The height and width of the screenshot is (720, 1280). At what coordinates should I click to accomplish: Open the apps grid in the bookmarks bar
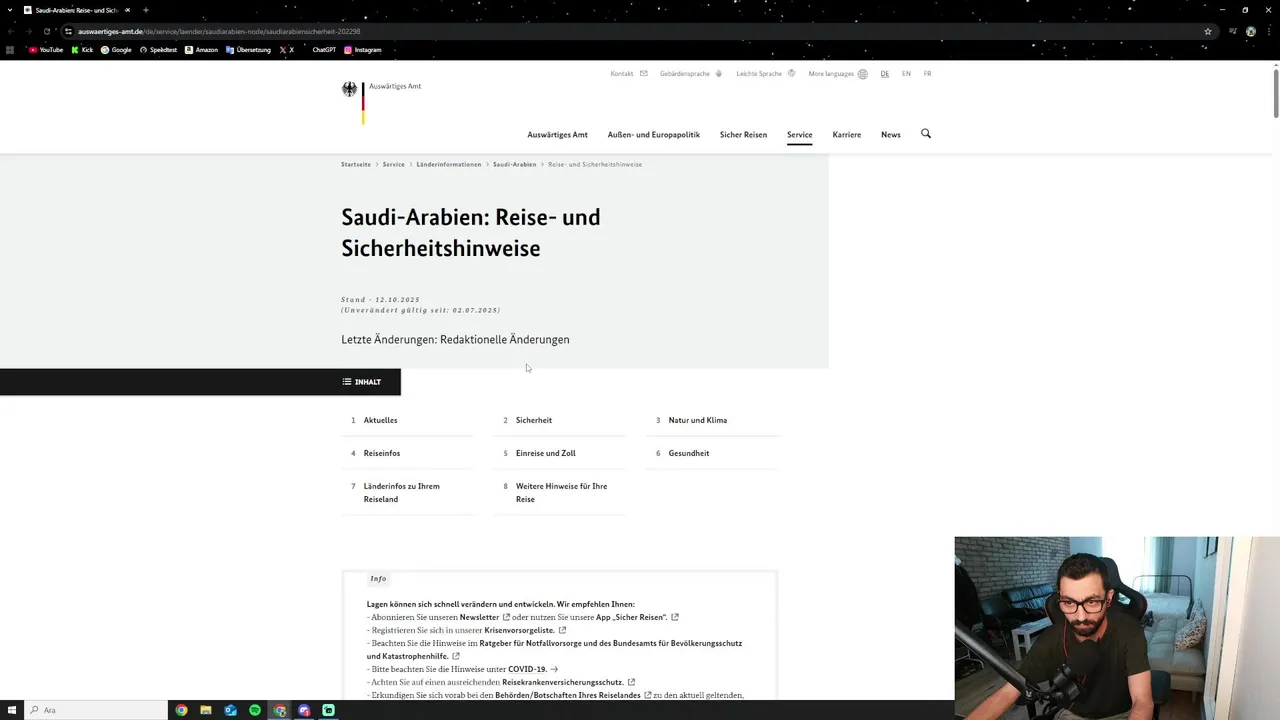[11, 50]
